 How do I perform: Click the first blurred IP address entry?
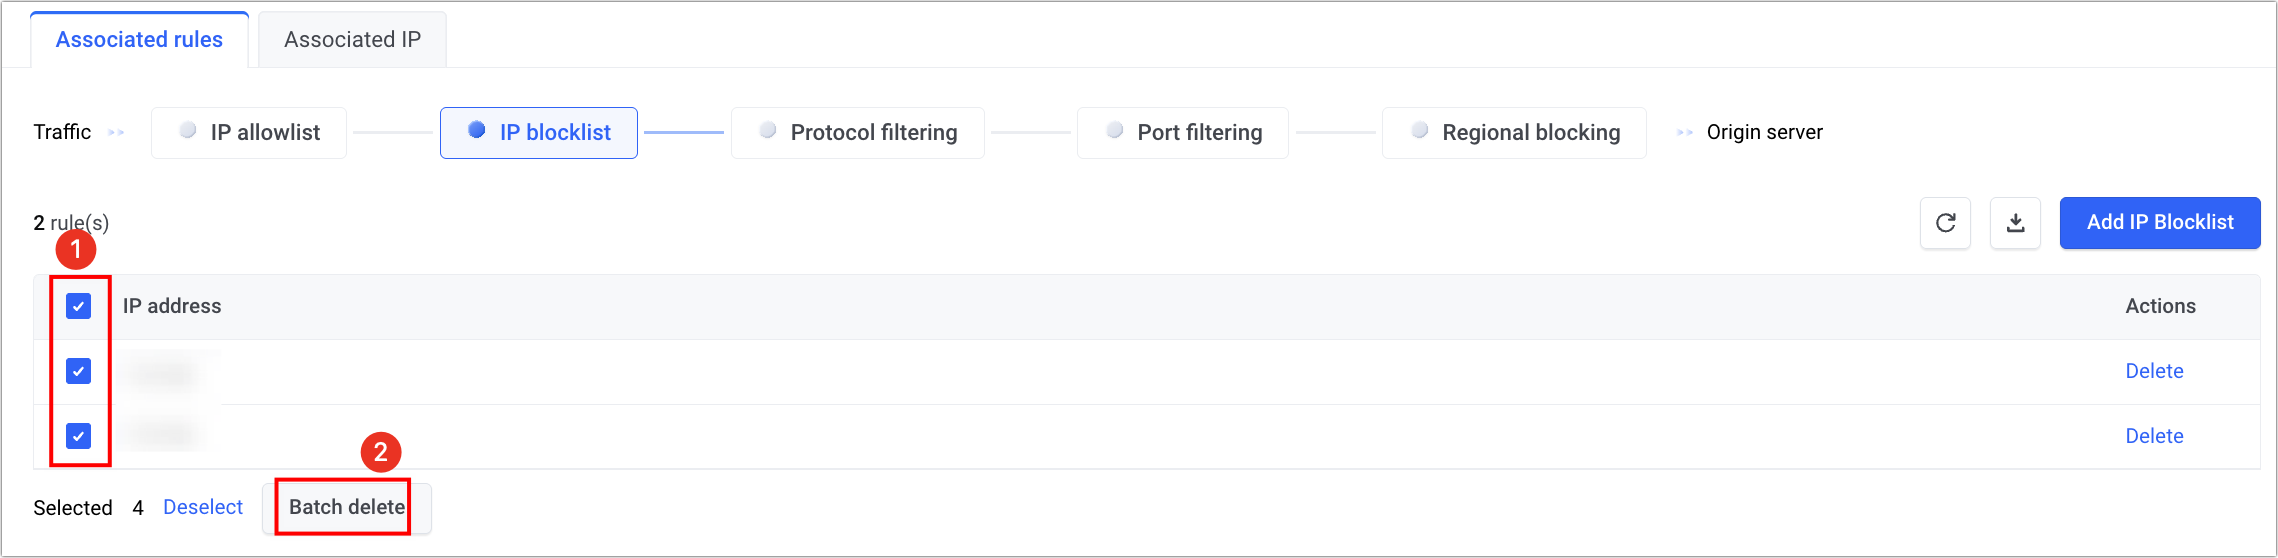coord(163,373)
